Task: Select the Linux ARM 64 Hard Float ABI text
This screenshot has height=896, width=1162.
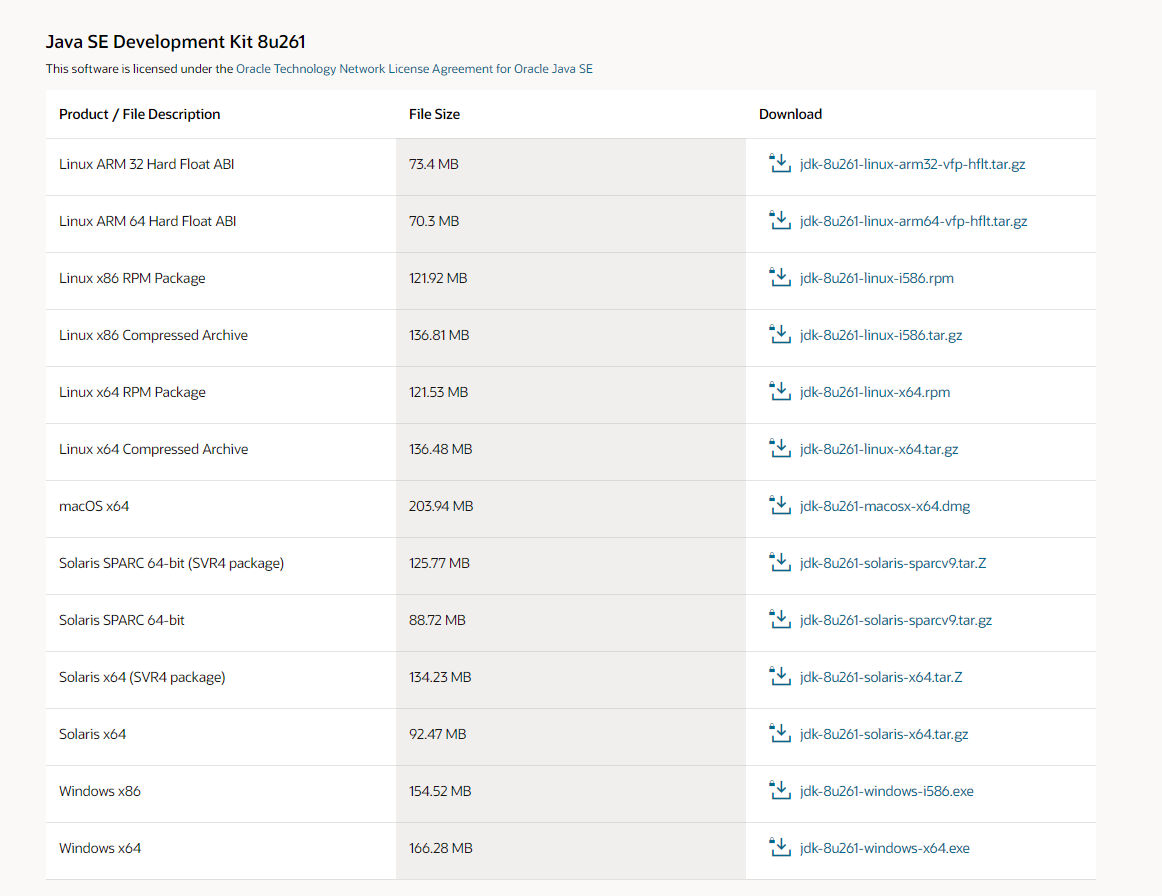Action: pos(147,222)
